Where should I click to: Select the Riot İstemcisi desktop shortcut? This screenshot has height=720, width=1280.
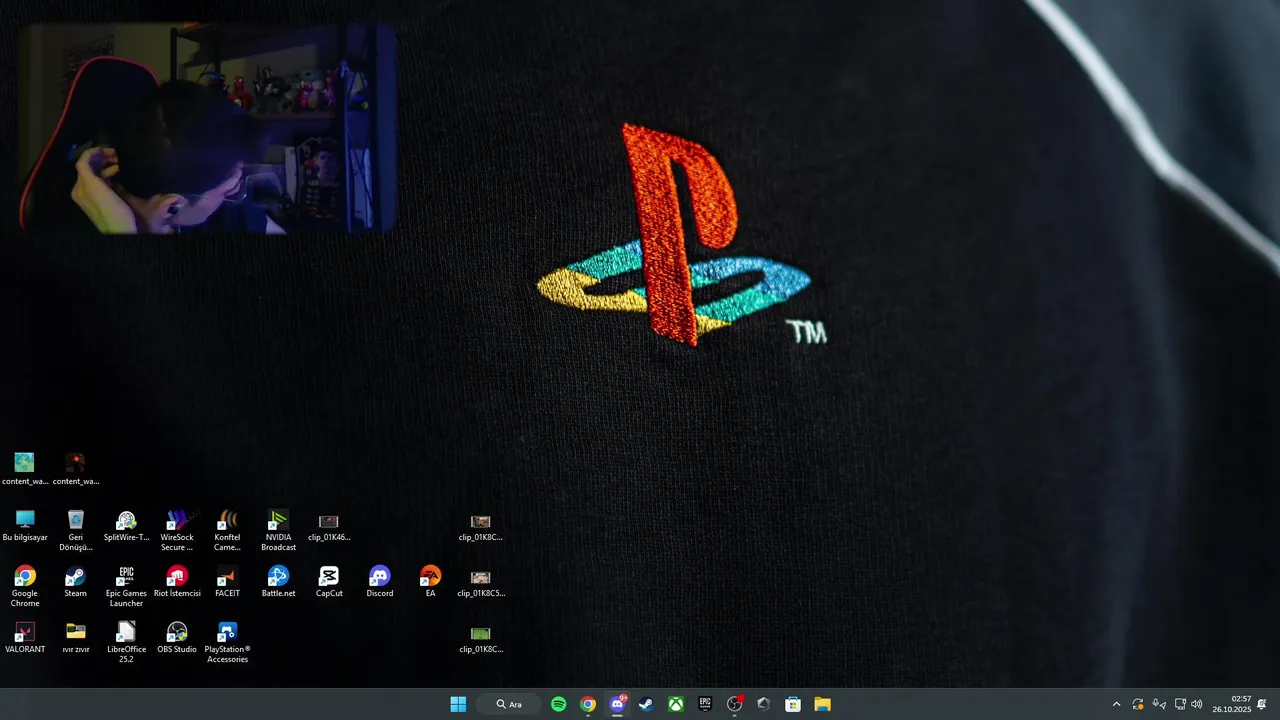(x=177, y=582)
